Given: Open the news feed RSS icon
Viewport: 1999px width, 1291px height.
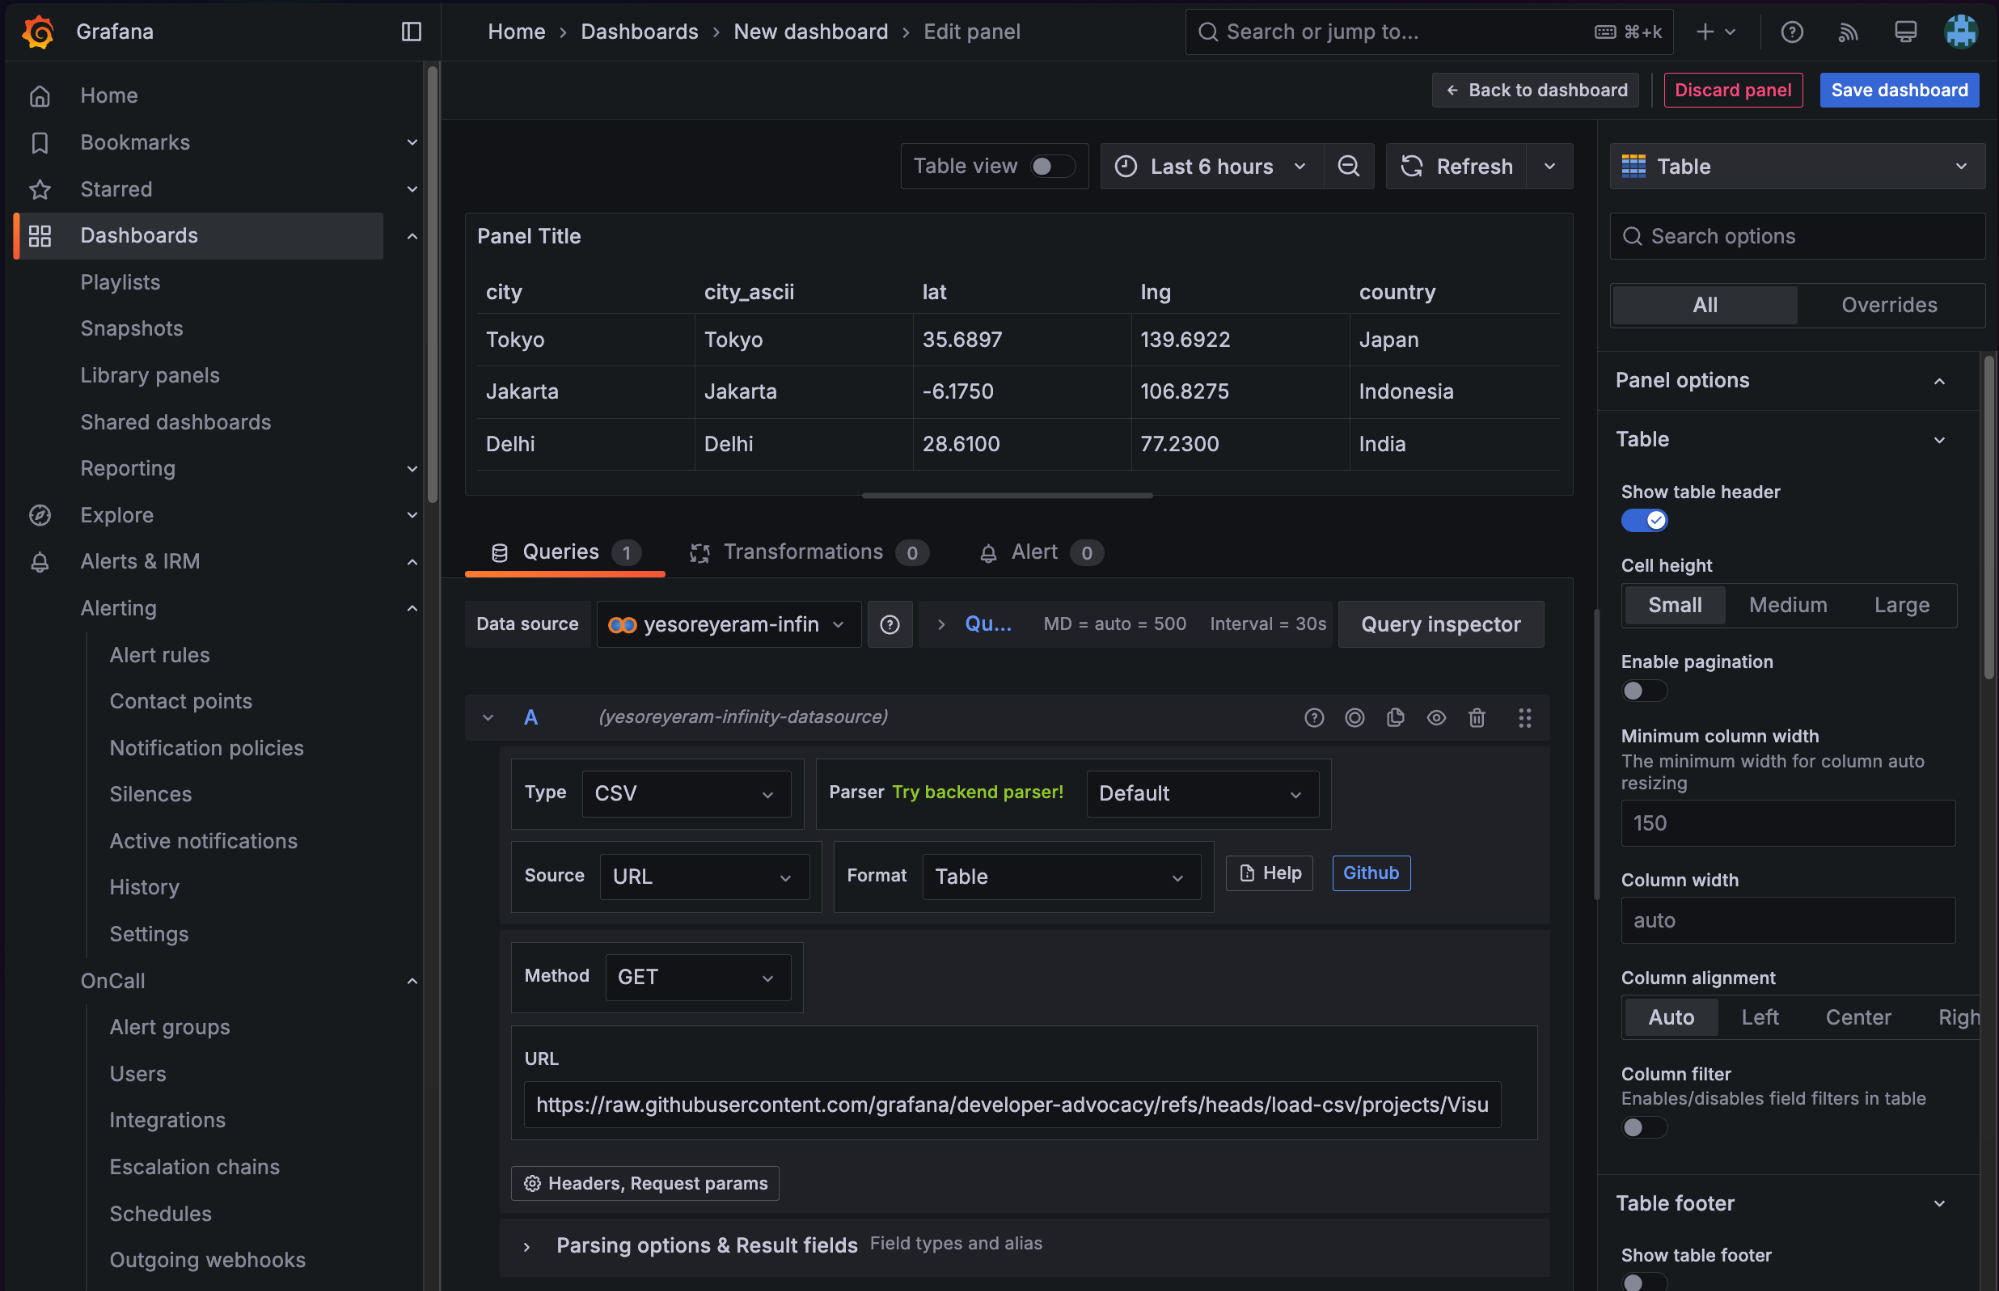Looking at the screenshot, I should tap(1847, 32).
